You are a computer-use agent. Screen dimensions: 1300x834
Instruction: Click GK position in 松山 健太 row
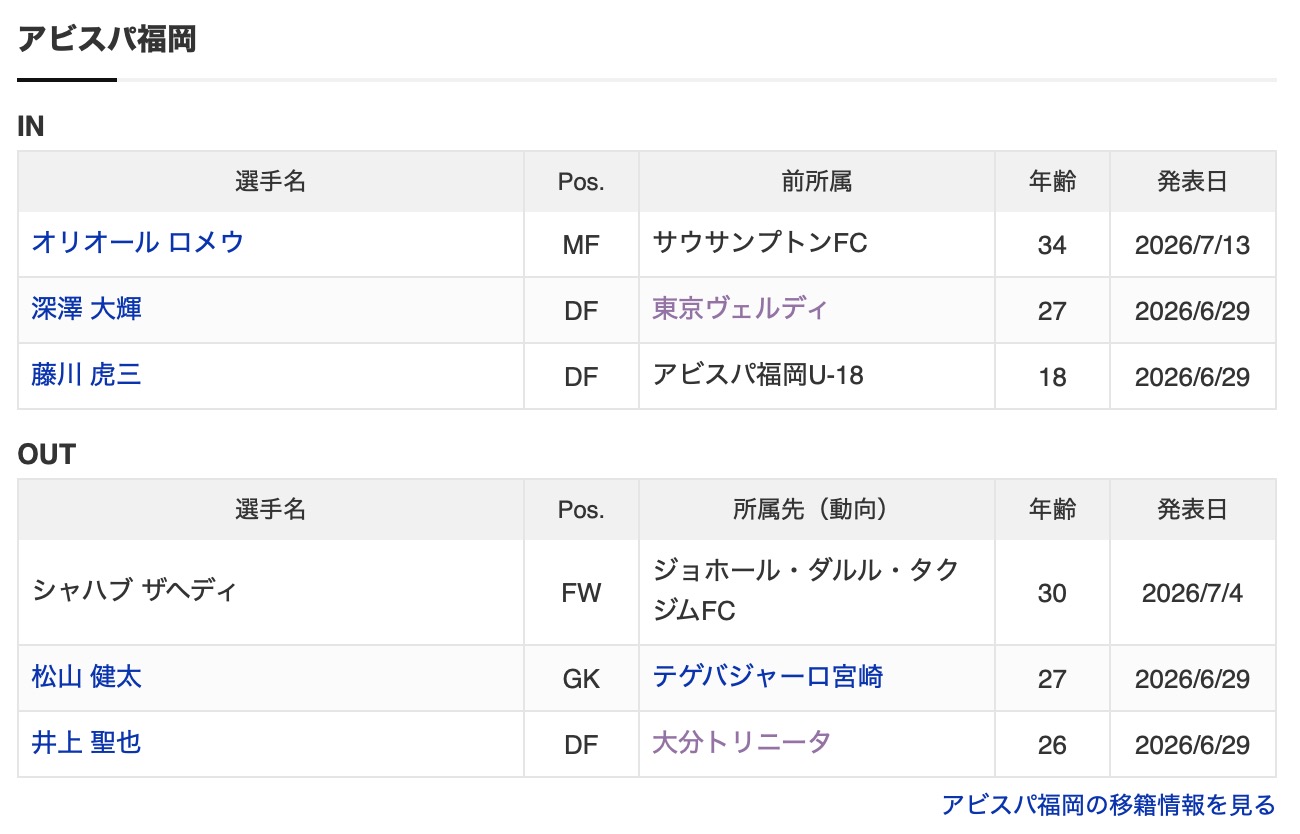(x=581, y=679)
